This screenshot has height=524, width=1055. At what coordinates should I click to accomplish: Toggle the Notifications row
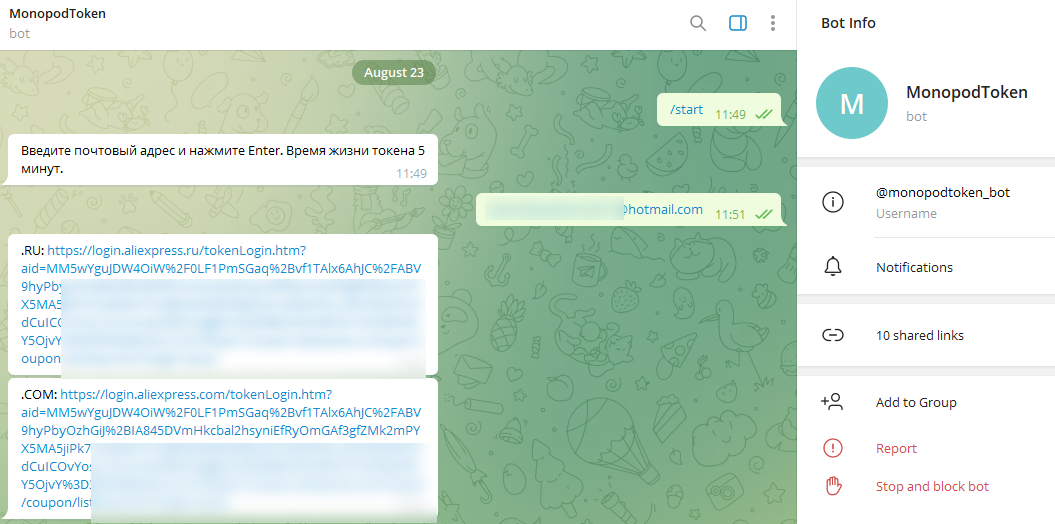[x=926, y=267]
